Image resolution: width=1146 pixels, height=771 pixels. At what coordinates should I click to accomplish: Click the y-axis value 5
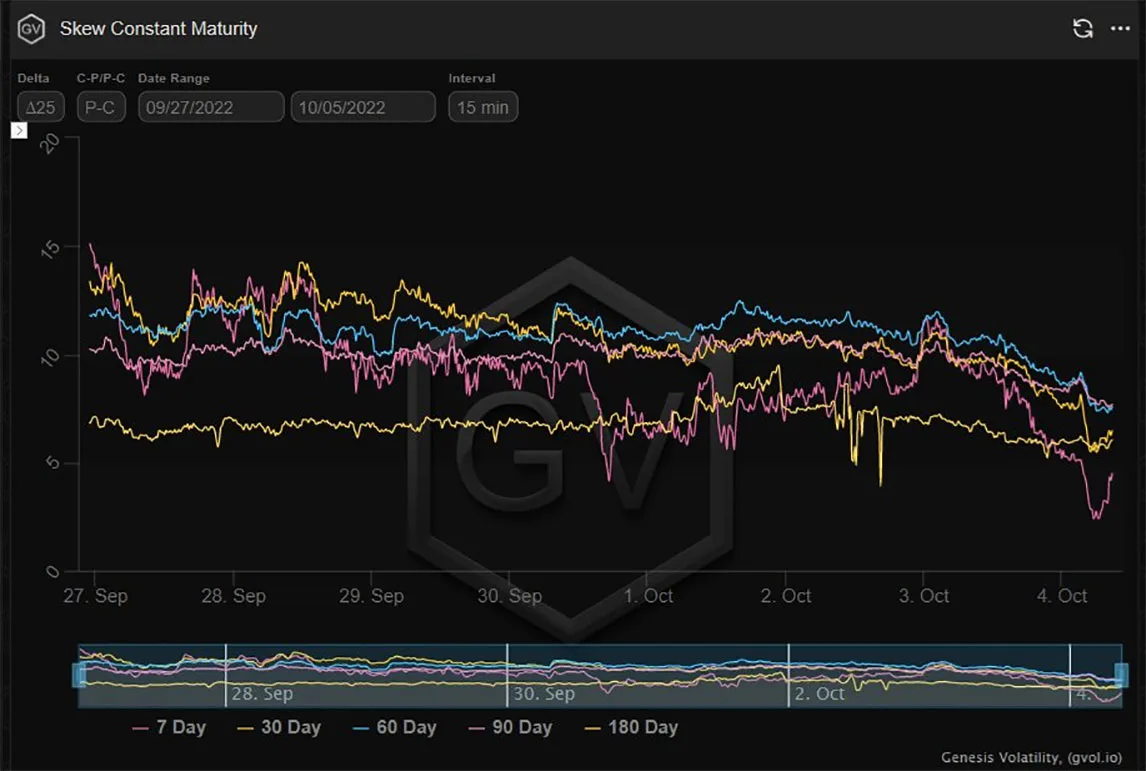(52, 463)
